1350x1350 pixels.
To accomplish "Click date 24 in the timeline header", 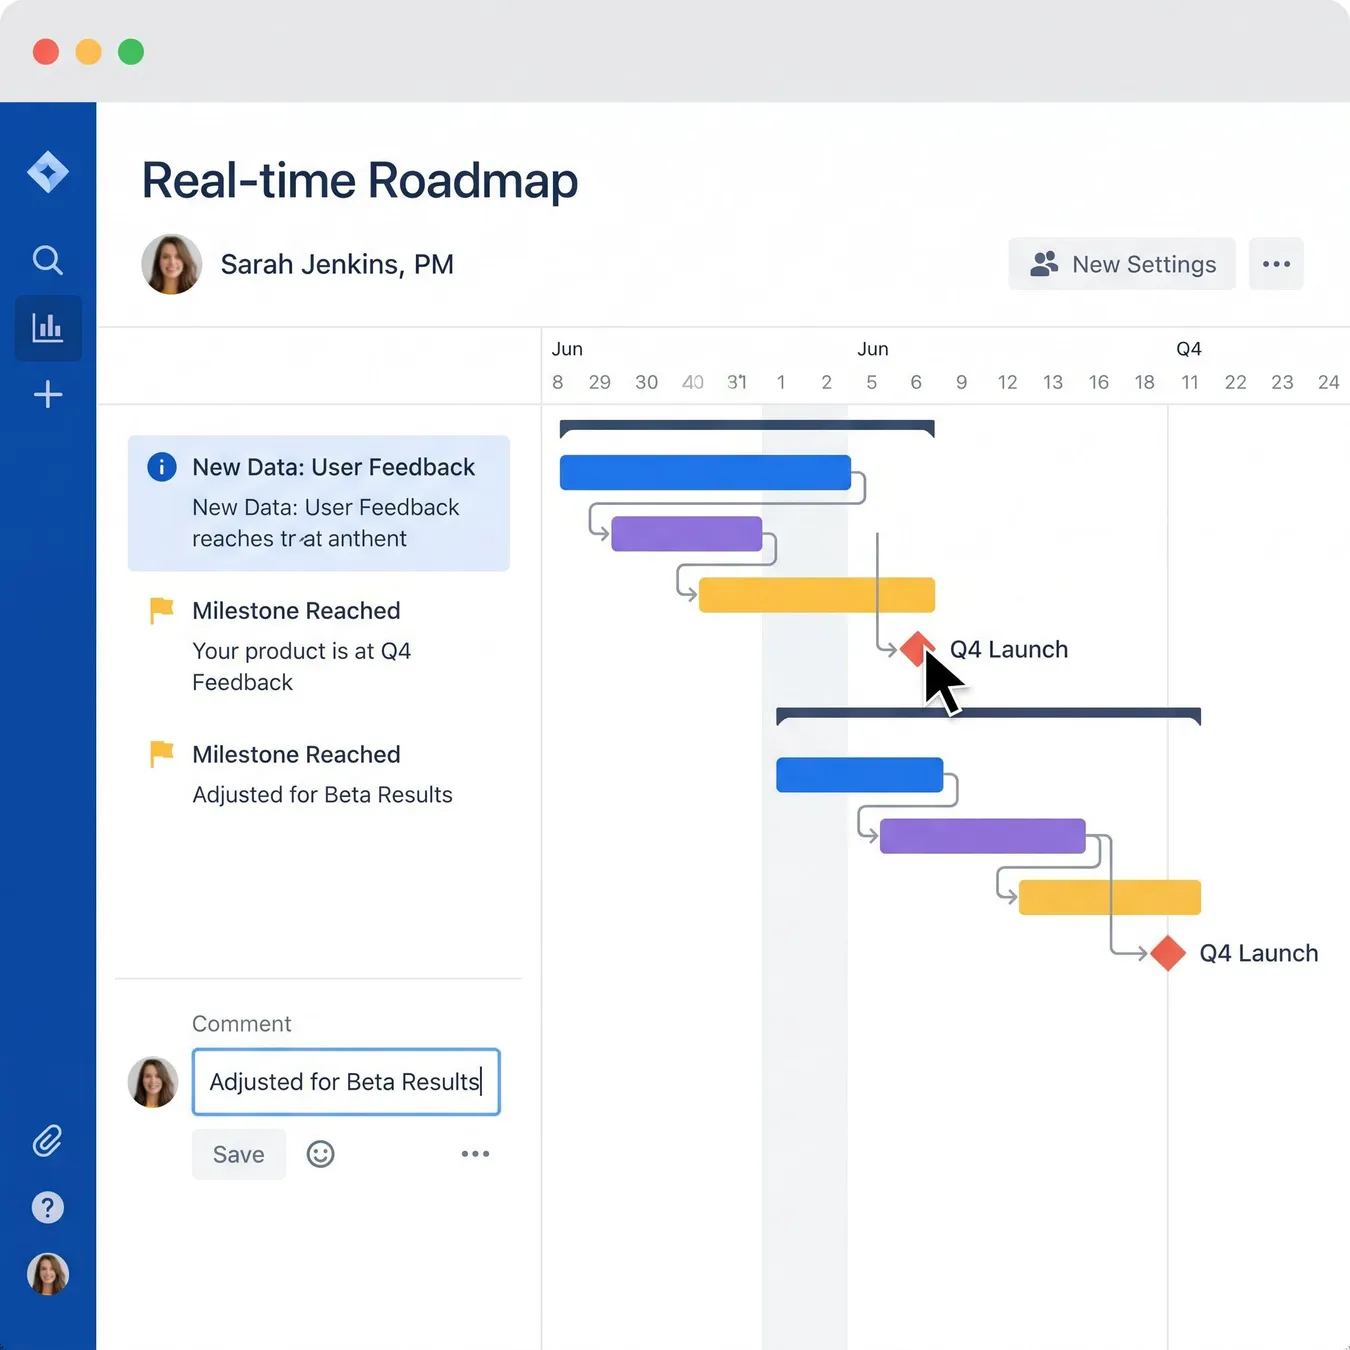I will pyautogui.click(x=1329, y=382).
